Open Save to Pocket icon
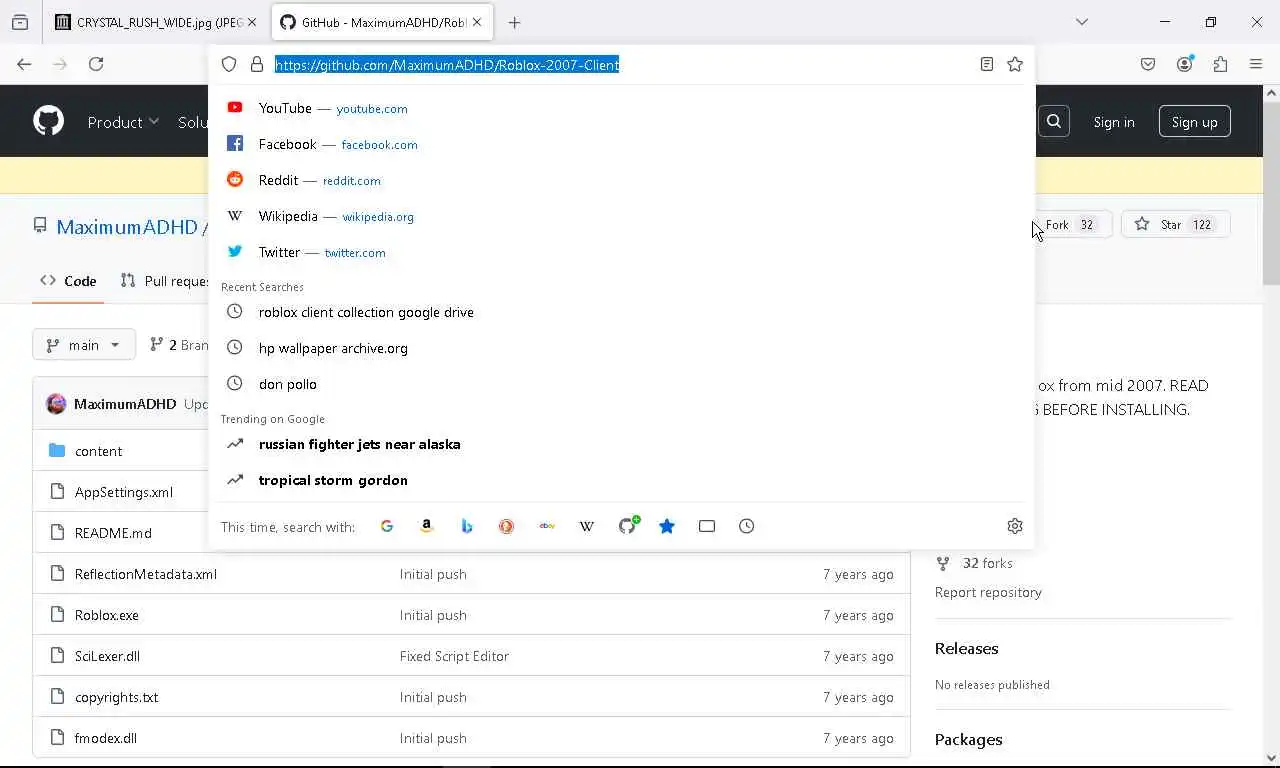Screen dimensions: 1280x768 pos(1148,64)
